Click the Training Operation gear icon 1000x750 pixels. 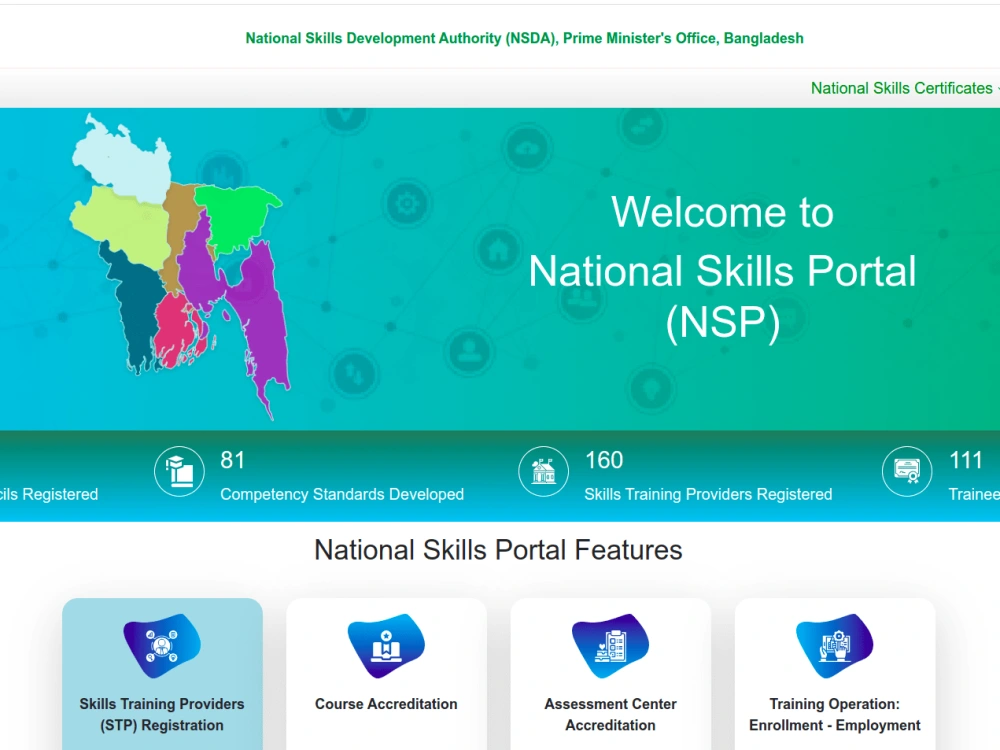[x=835, y=645]
